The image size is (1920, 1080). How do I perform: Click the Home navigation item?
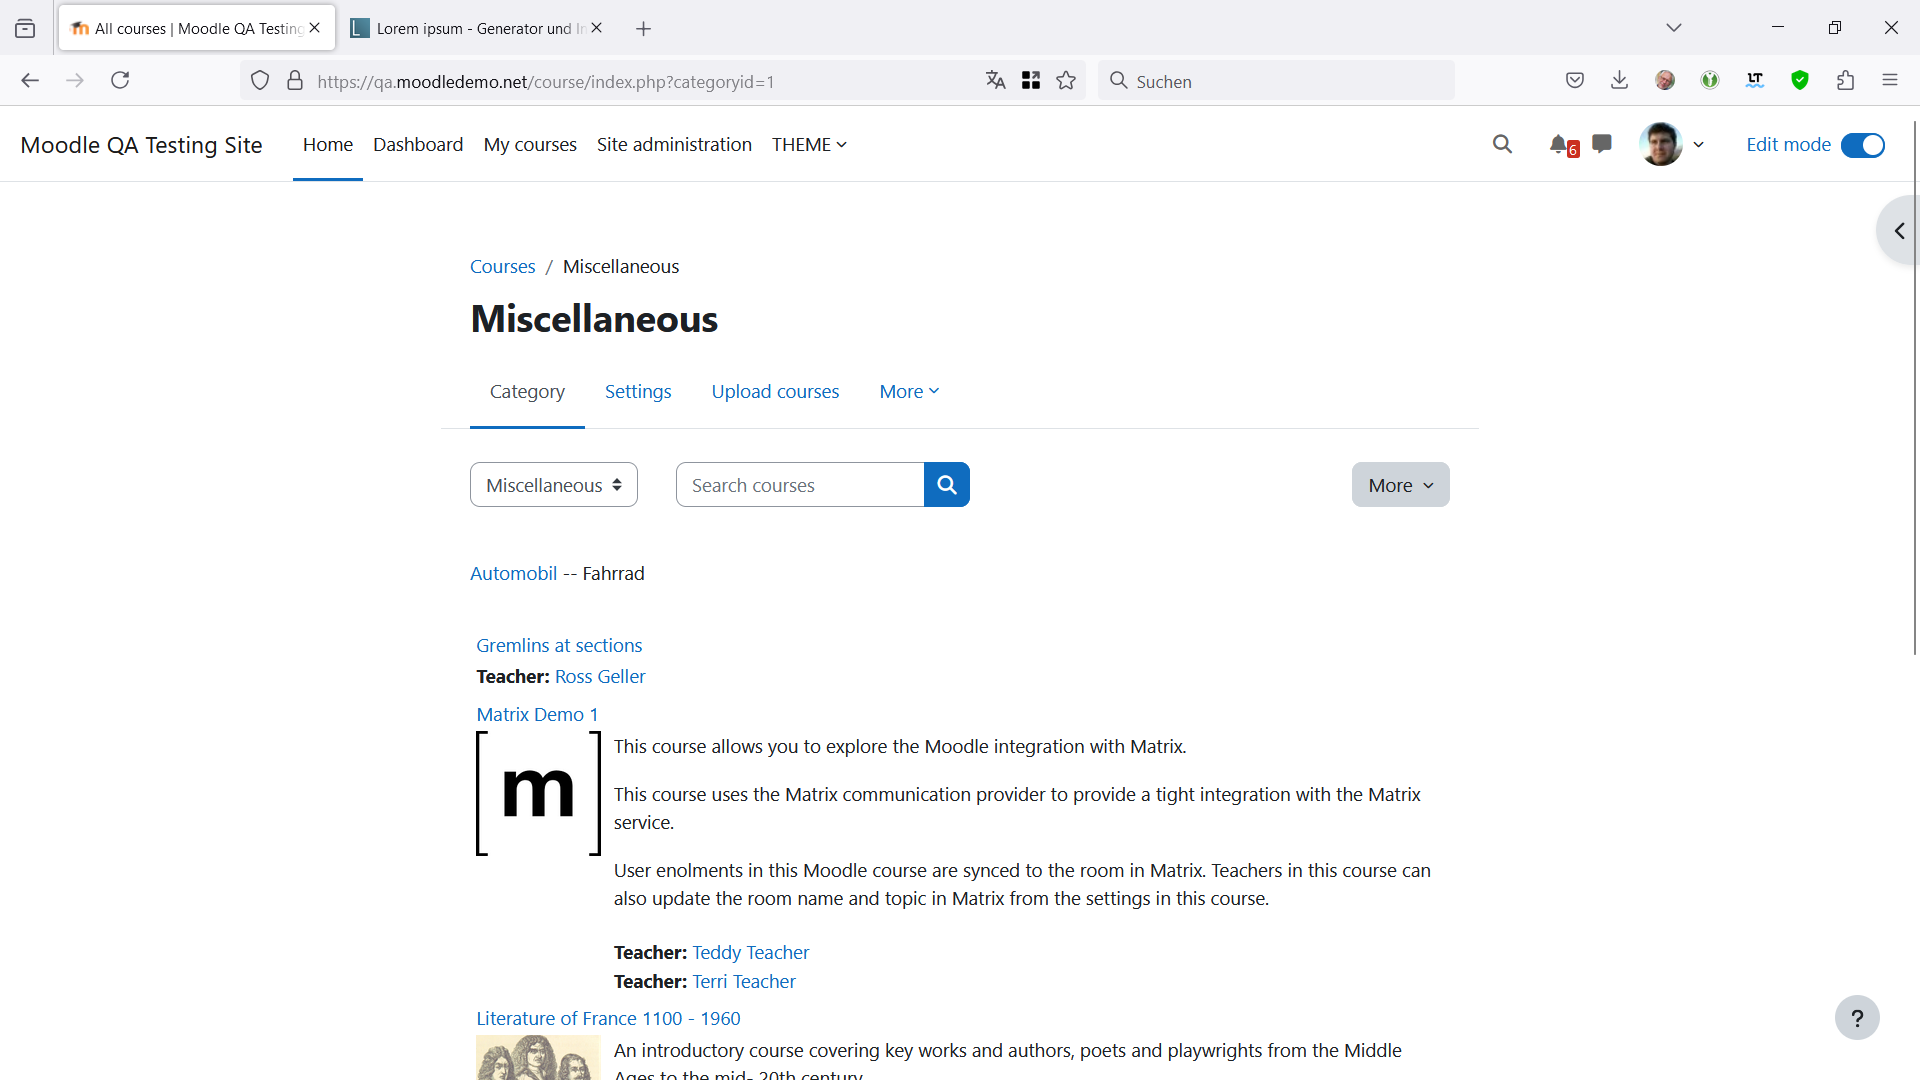(x=328, y=145)
